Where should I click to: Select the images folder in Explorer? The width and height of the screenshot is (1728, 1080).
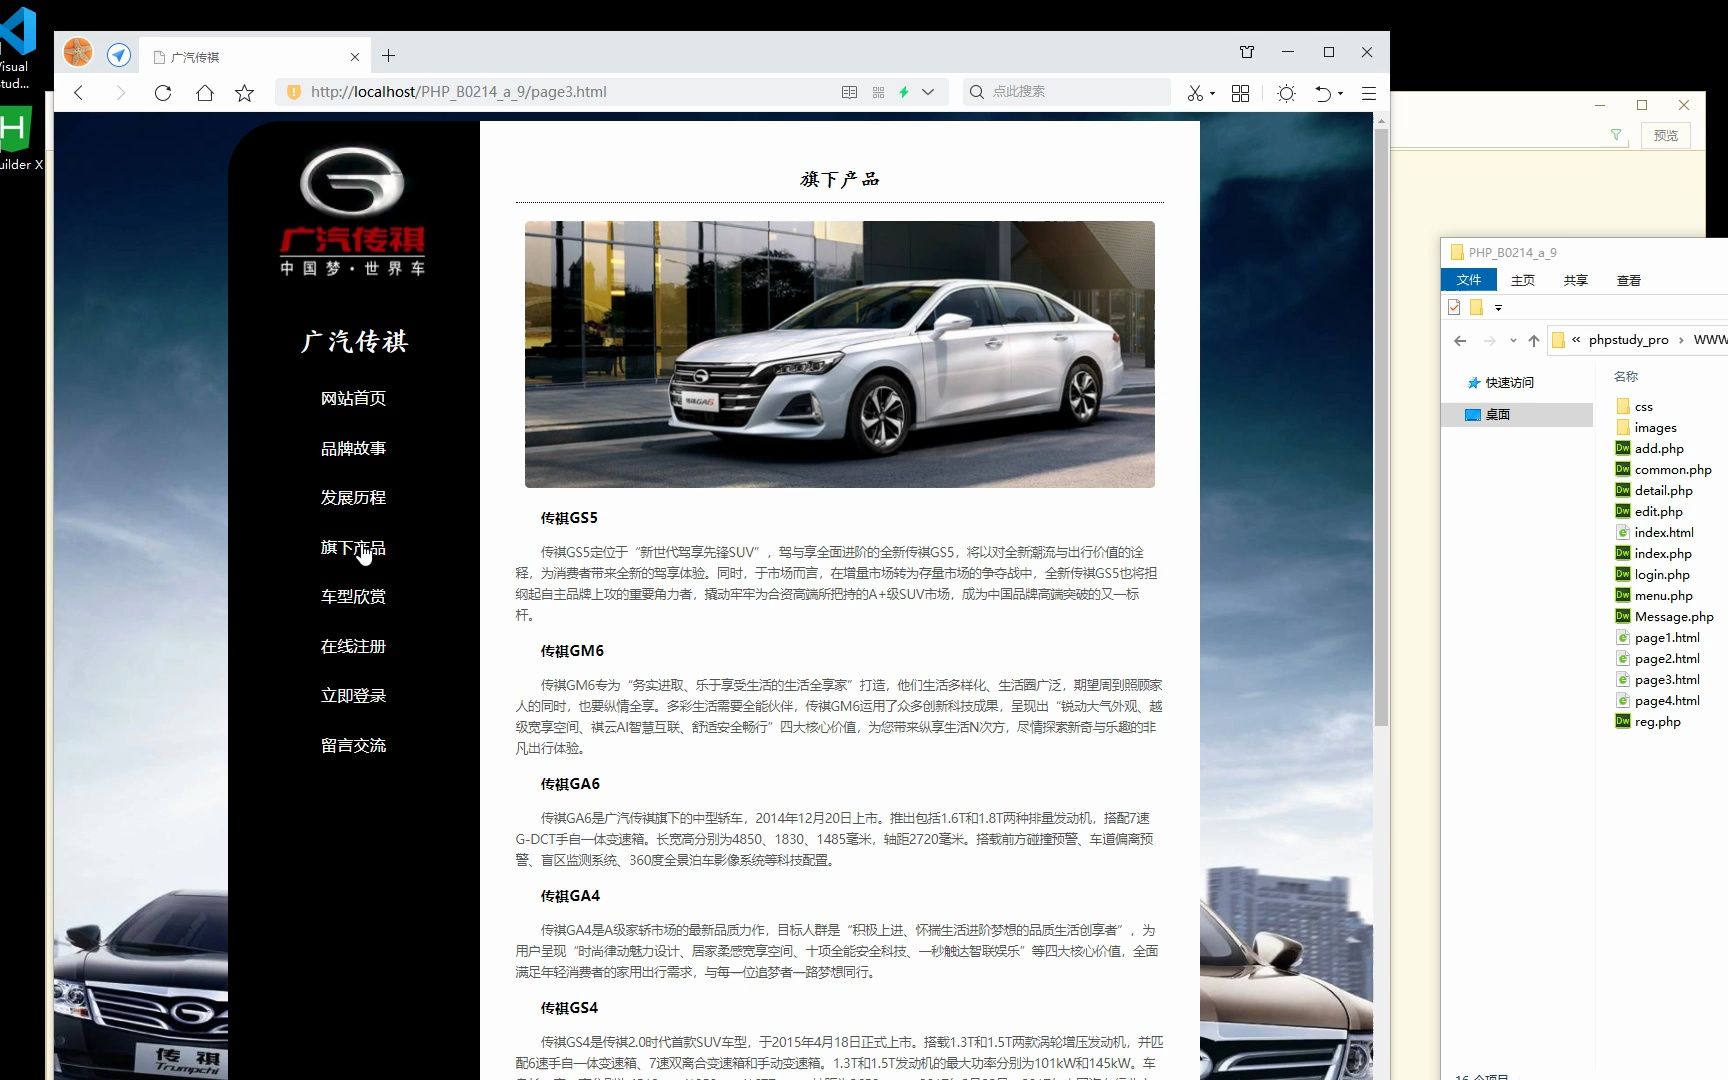click(x=1647, y=428)
